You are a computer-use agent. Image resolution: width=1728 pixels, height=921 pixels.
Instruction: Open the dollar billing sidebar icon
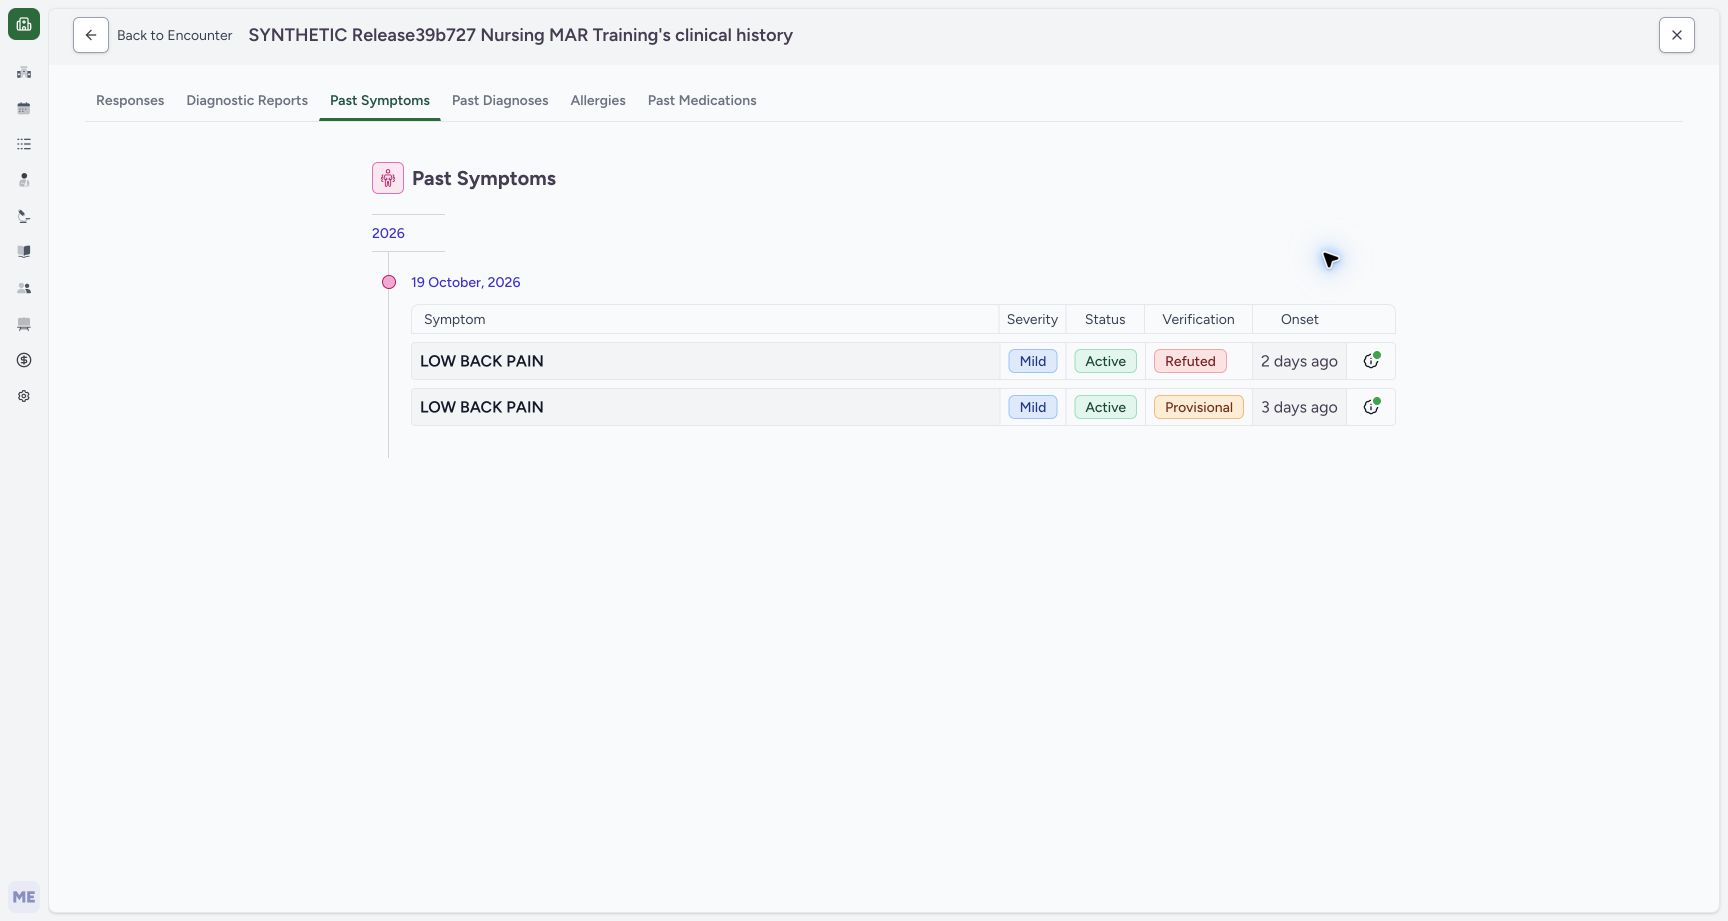click(x=24, y=360)
